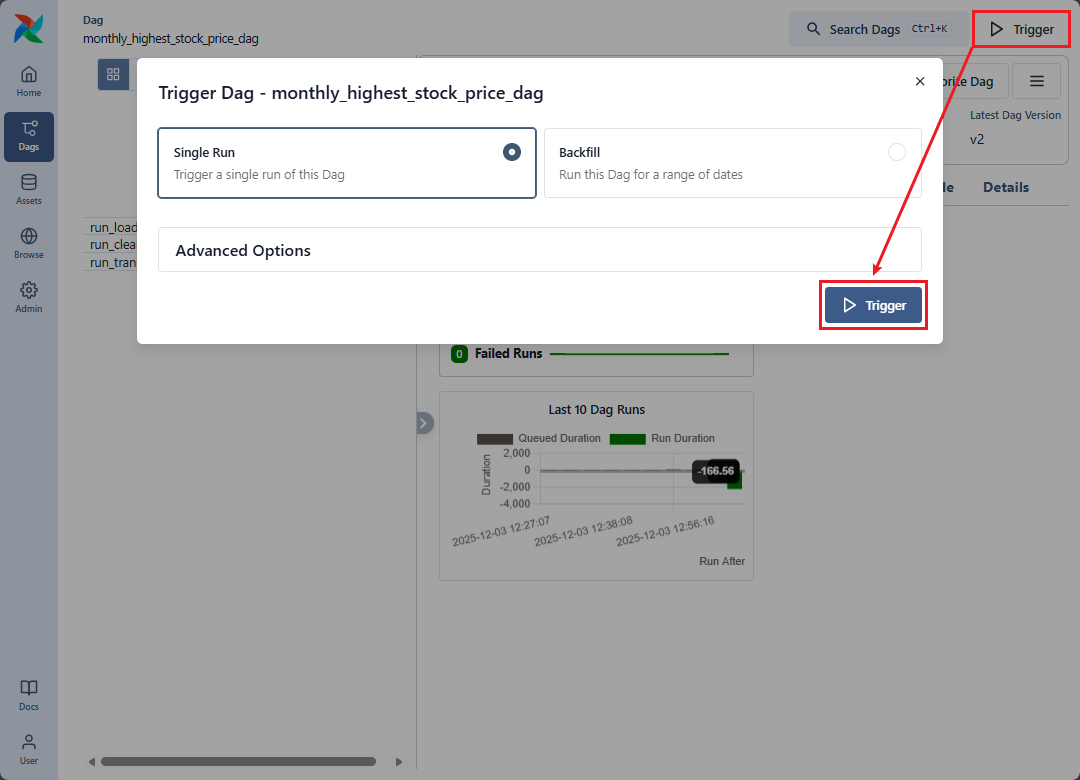
Task: Click the Search Dags field
Action: [878, 29]
